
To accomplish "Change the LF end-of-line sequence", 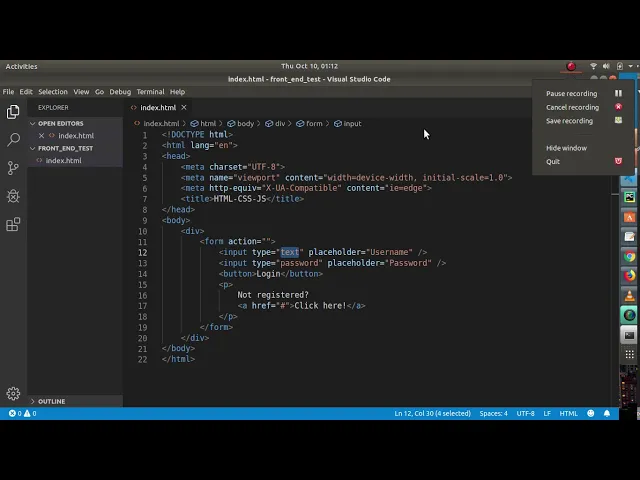I will [x=547, y=413].
